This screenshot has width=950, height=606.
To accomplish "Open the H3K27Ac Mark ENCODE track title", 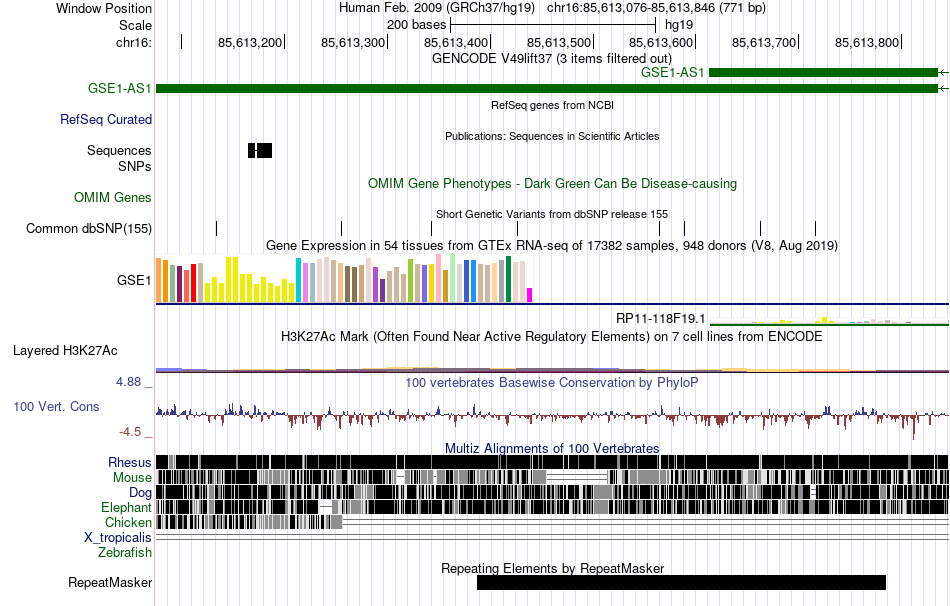I will [x=551, y=337].
